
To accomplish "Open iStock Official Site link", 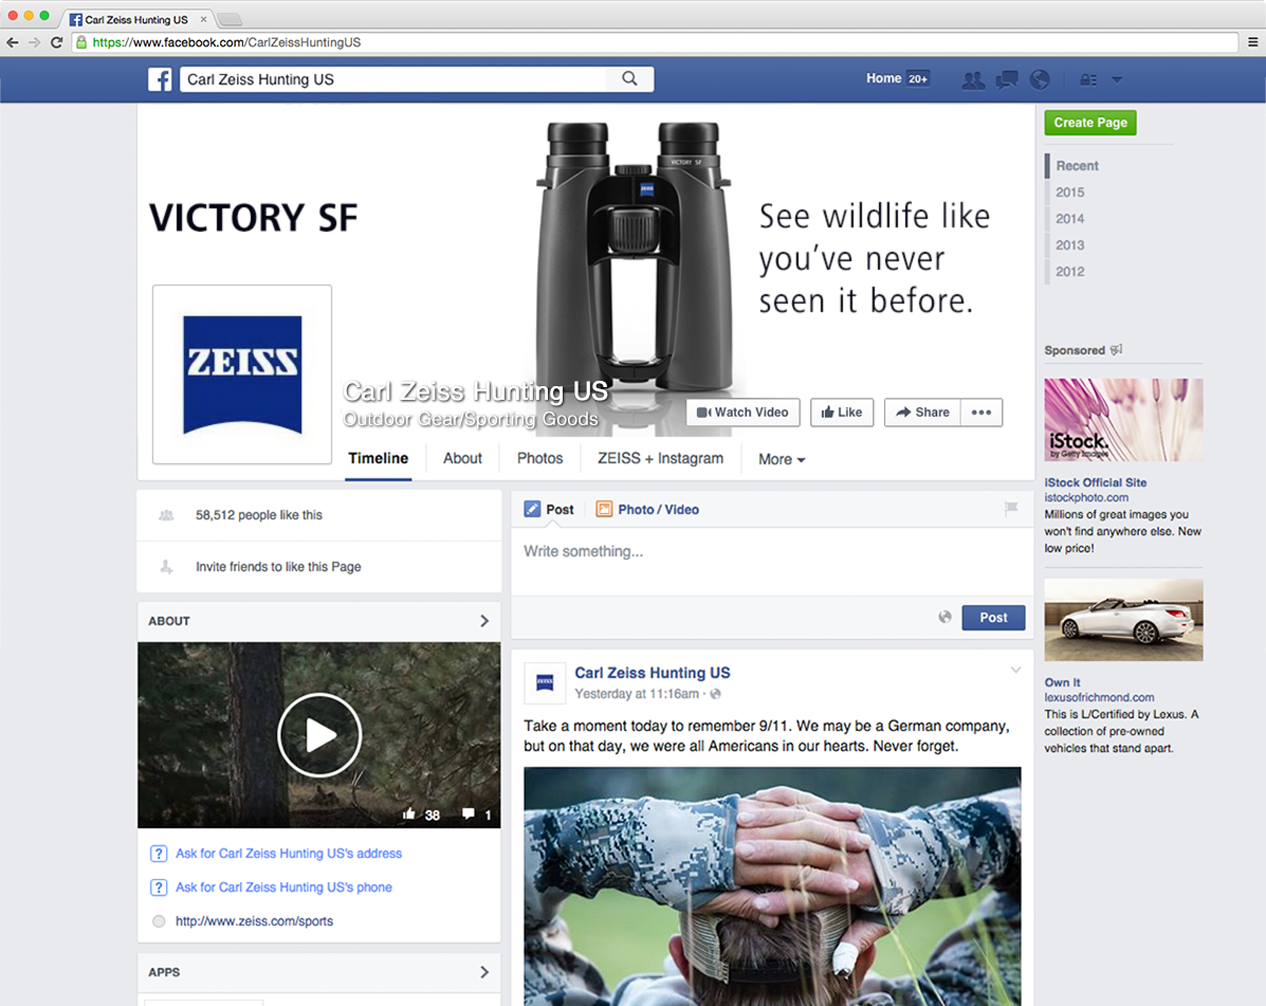I will (1095, 482).
